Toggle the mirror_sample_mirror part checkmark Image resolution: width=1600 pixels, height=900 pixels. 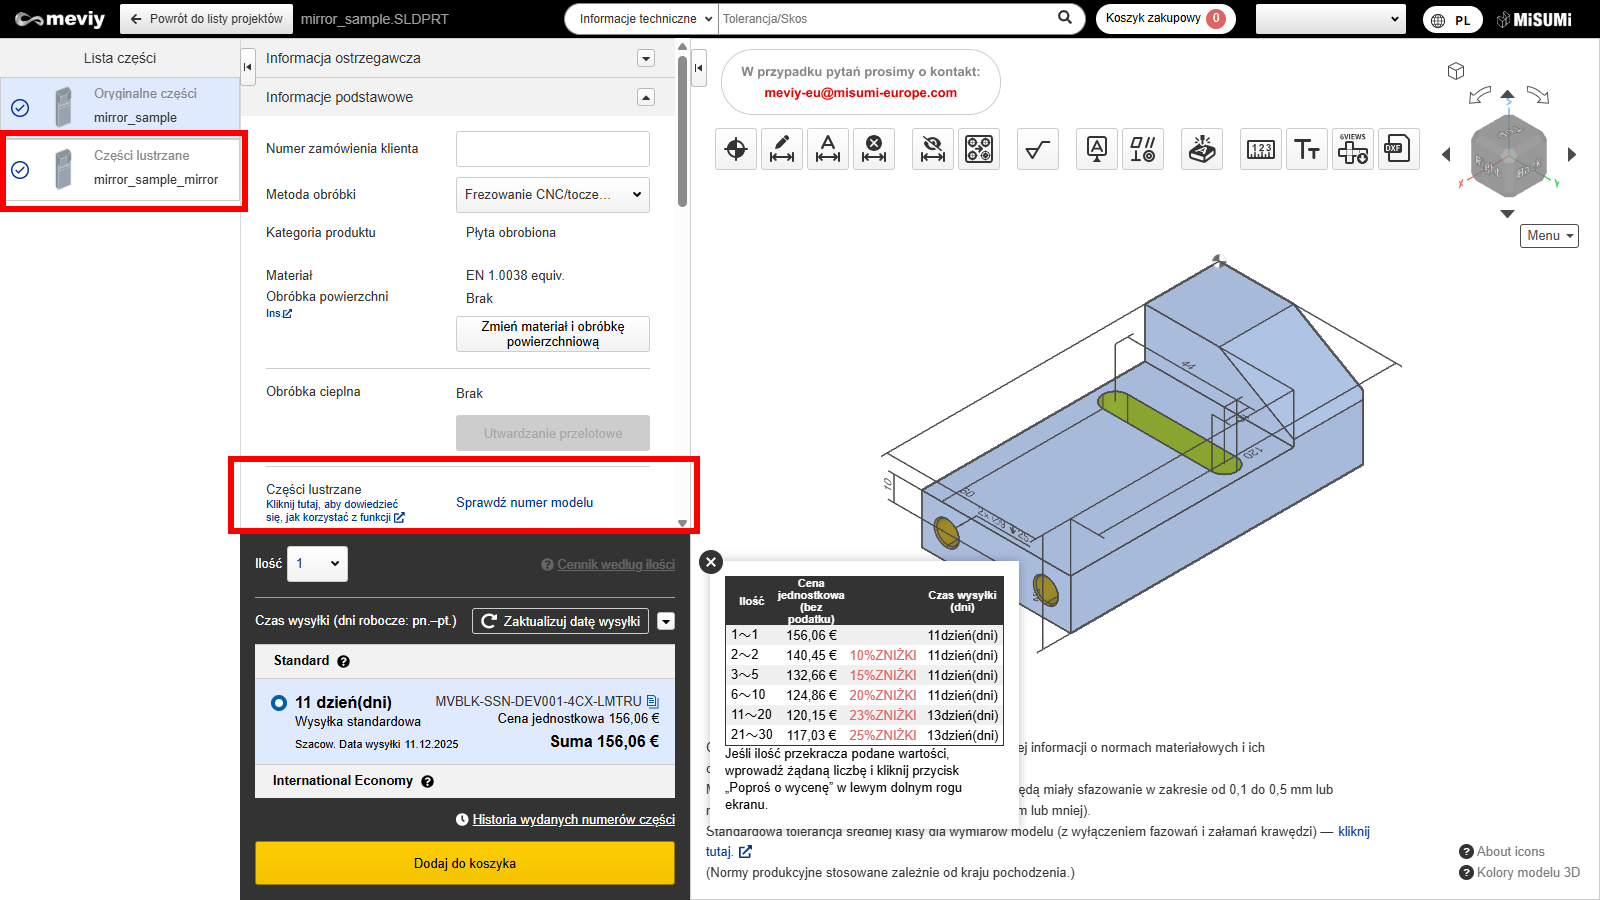click(20, 170)
